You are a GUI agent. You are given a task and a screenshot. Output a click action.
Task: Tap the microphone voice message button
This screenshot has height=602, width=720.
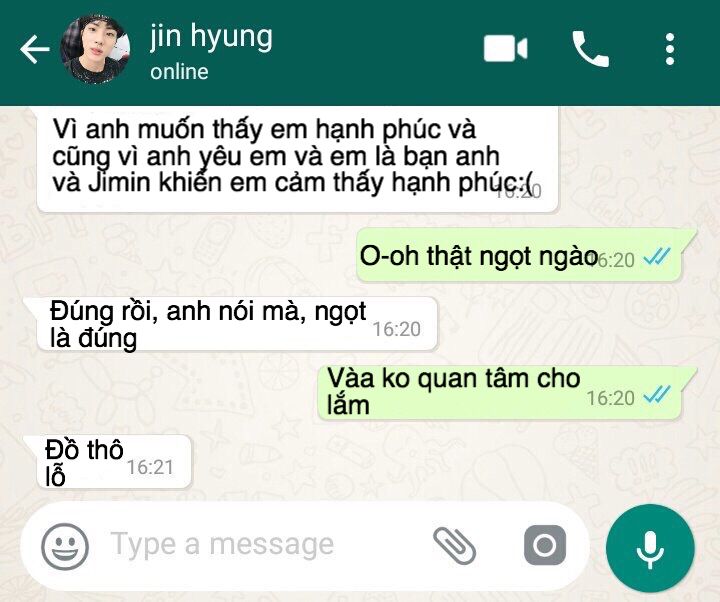[650, 548]
